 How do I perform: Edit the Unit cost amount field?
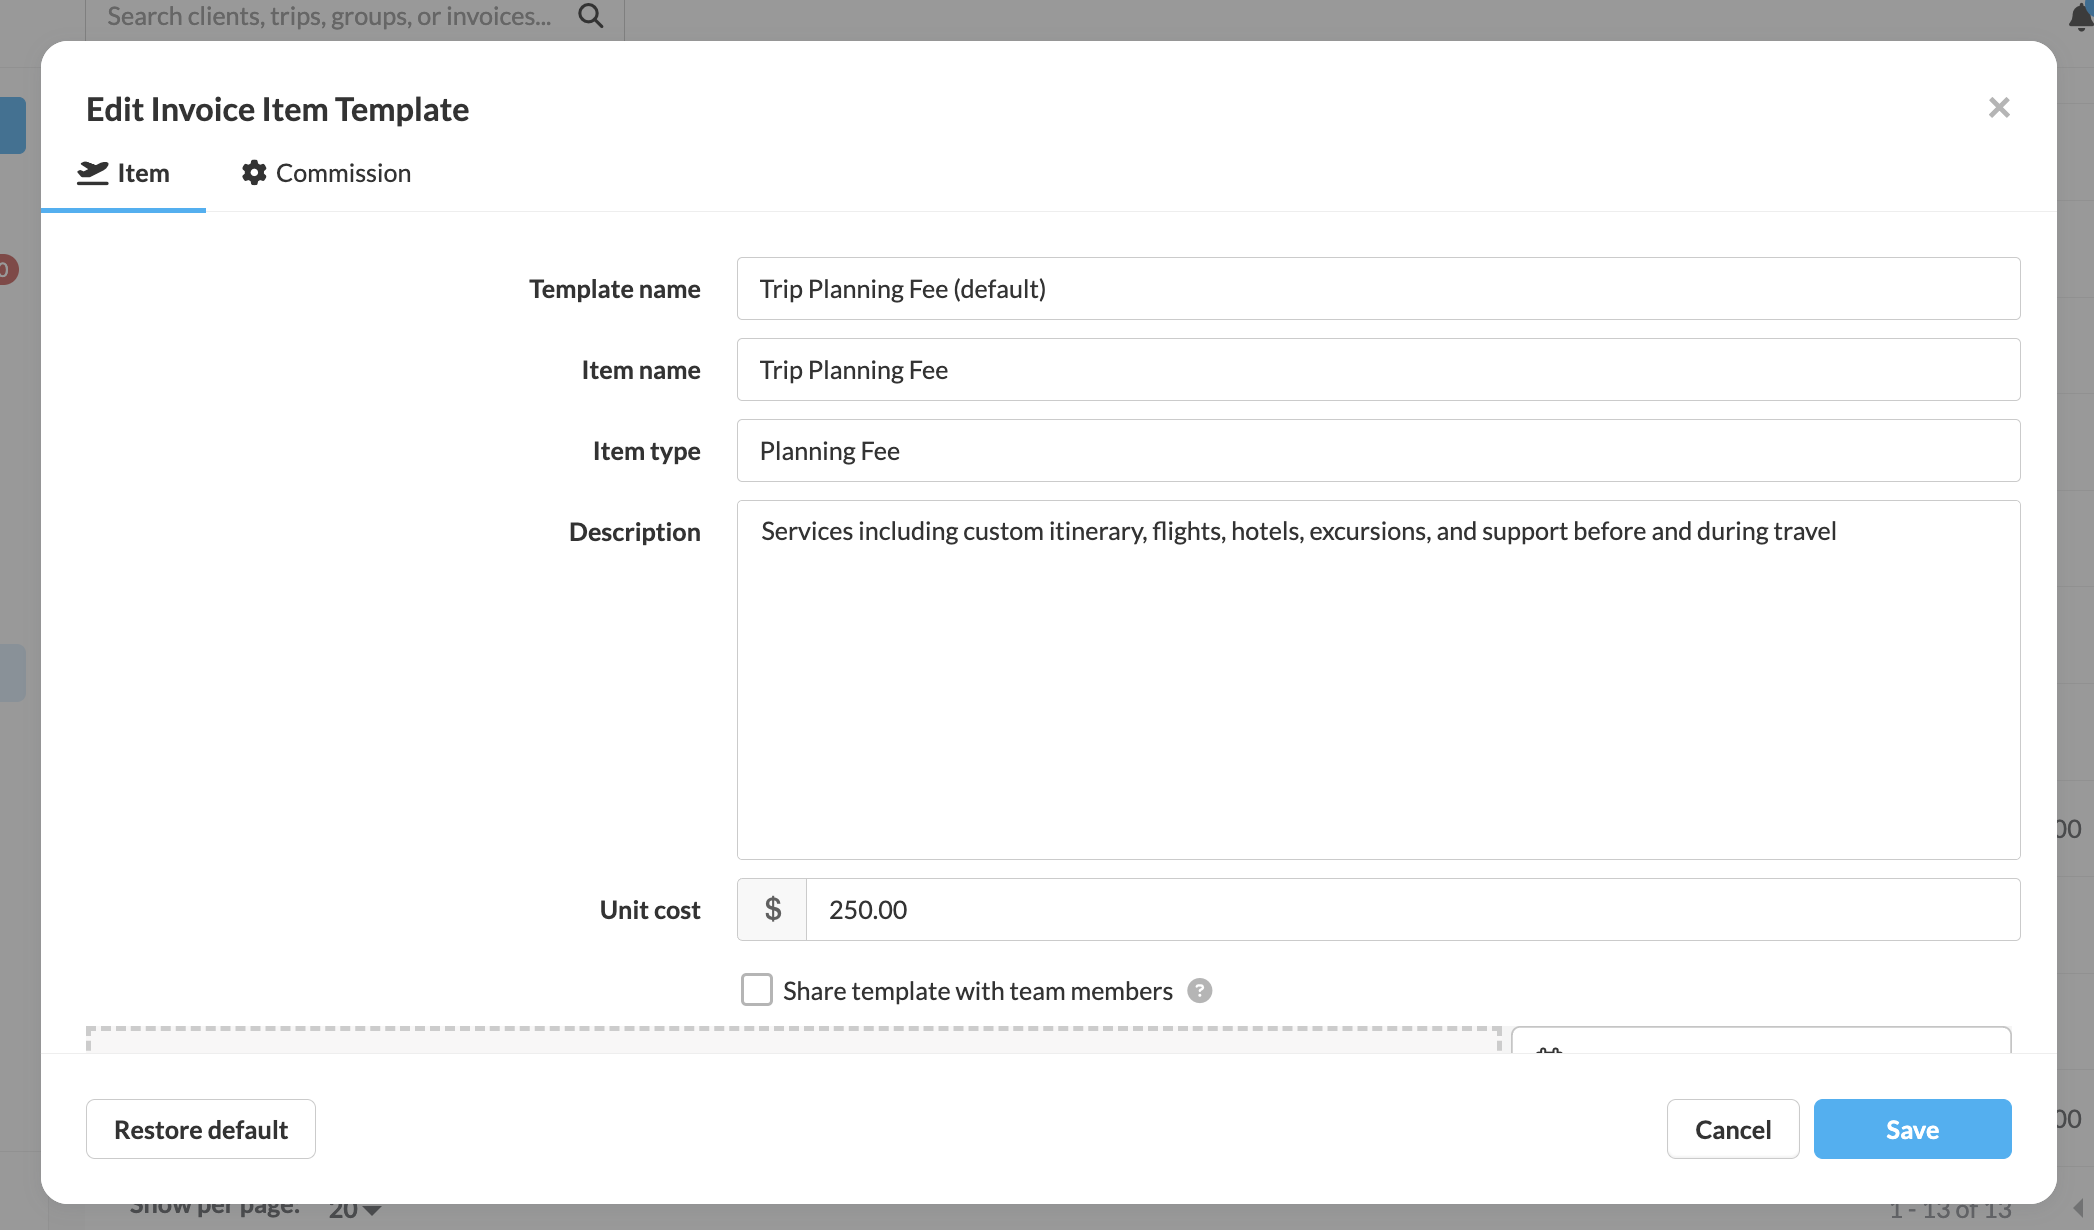coord(1412,910)
